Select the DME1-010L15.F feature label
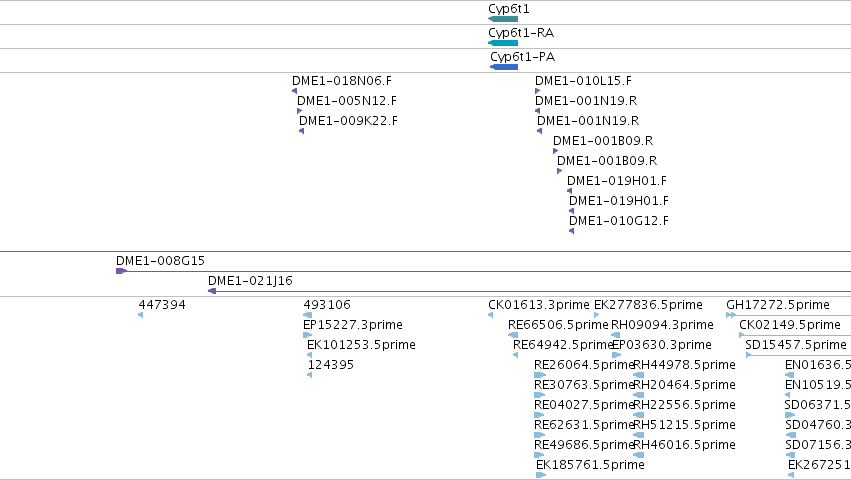 (x=583, y=81)
